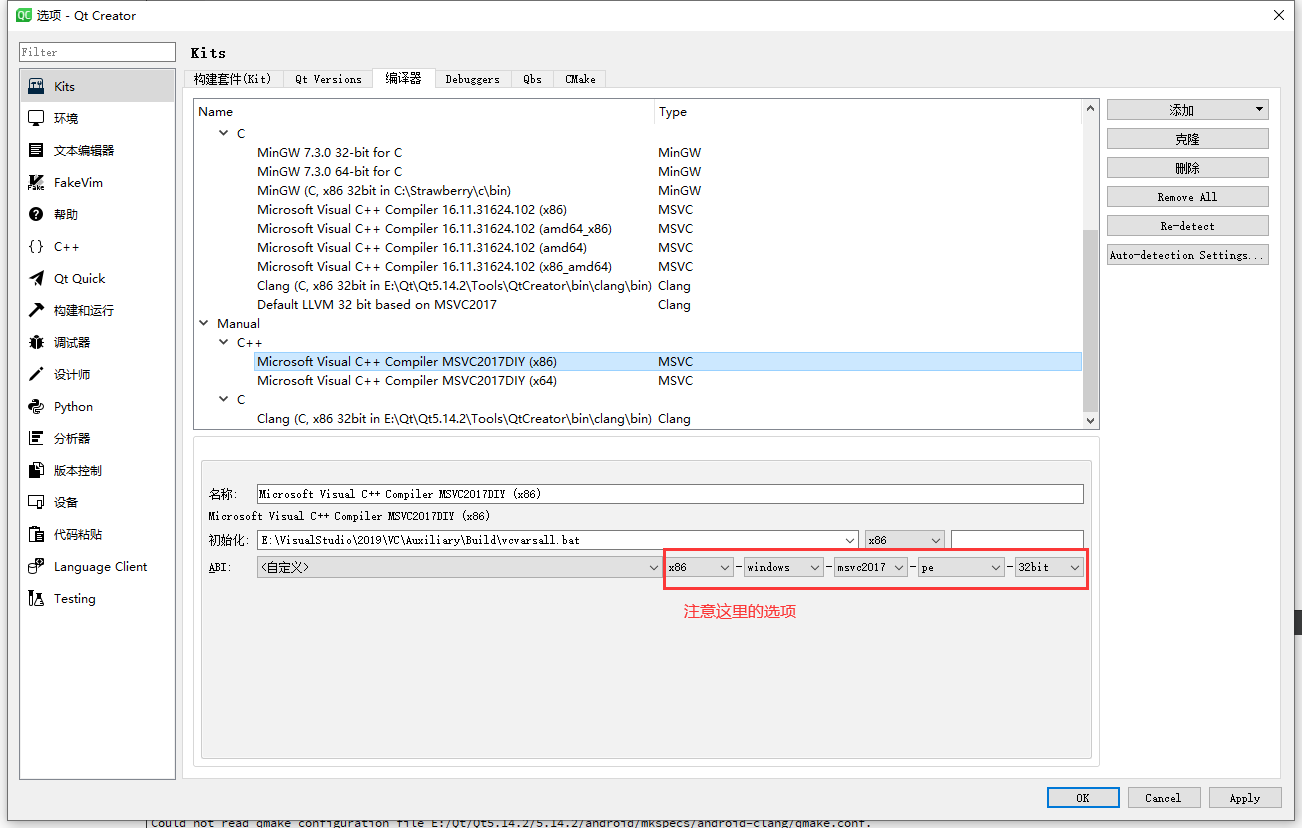This screenshot has height=828, width=1302.
Task: Click the Re-detect button
Action: [1187, 226]
